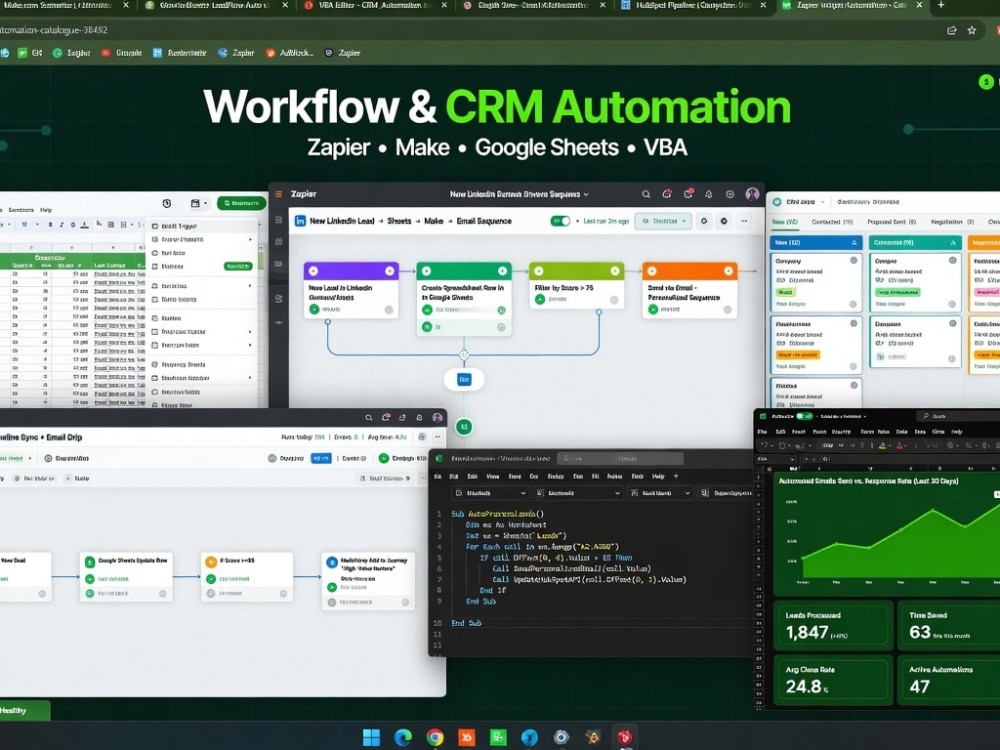1000x750 pixels.
Task: Open the profile avatar in Zapier header
Action: [752, 194]
